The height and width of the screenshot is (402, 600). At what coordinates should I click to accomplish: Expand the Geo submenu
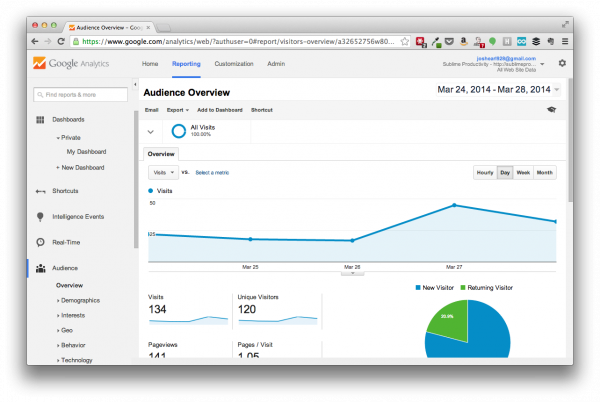coord(65,330)
